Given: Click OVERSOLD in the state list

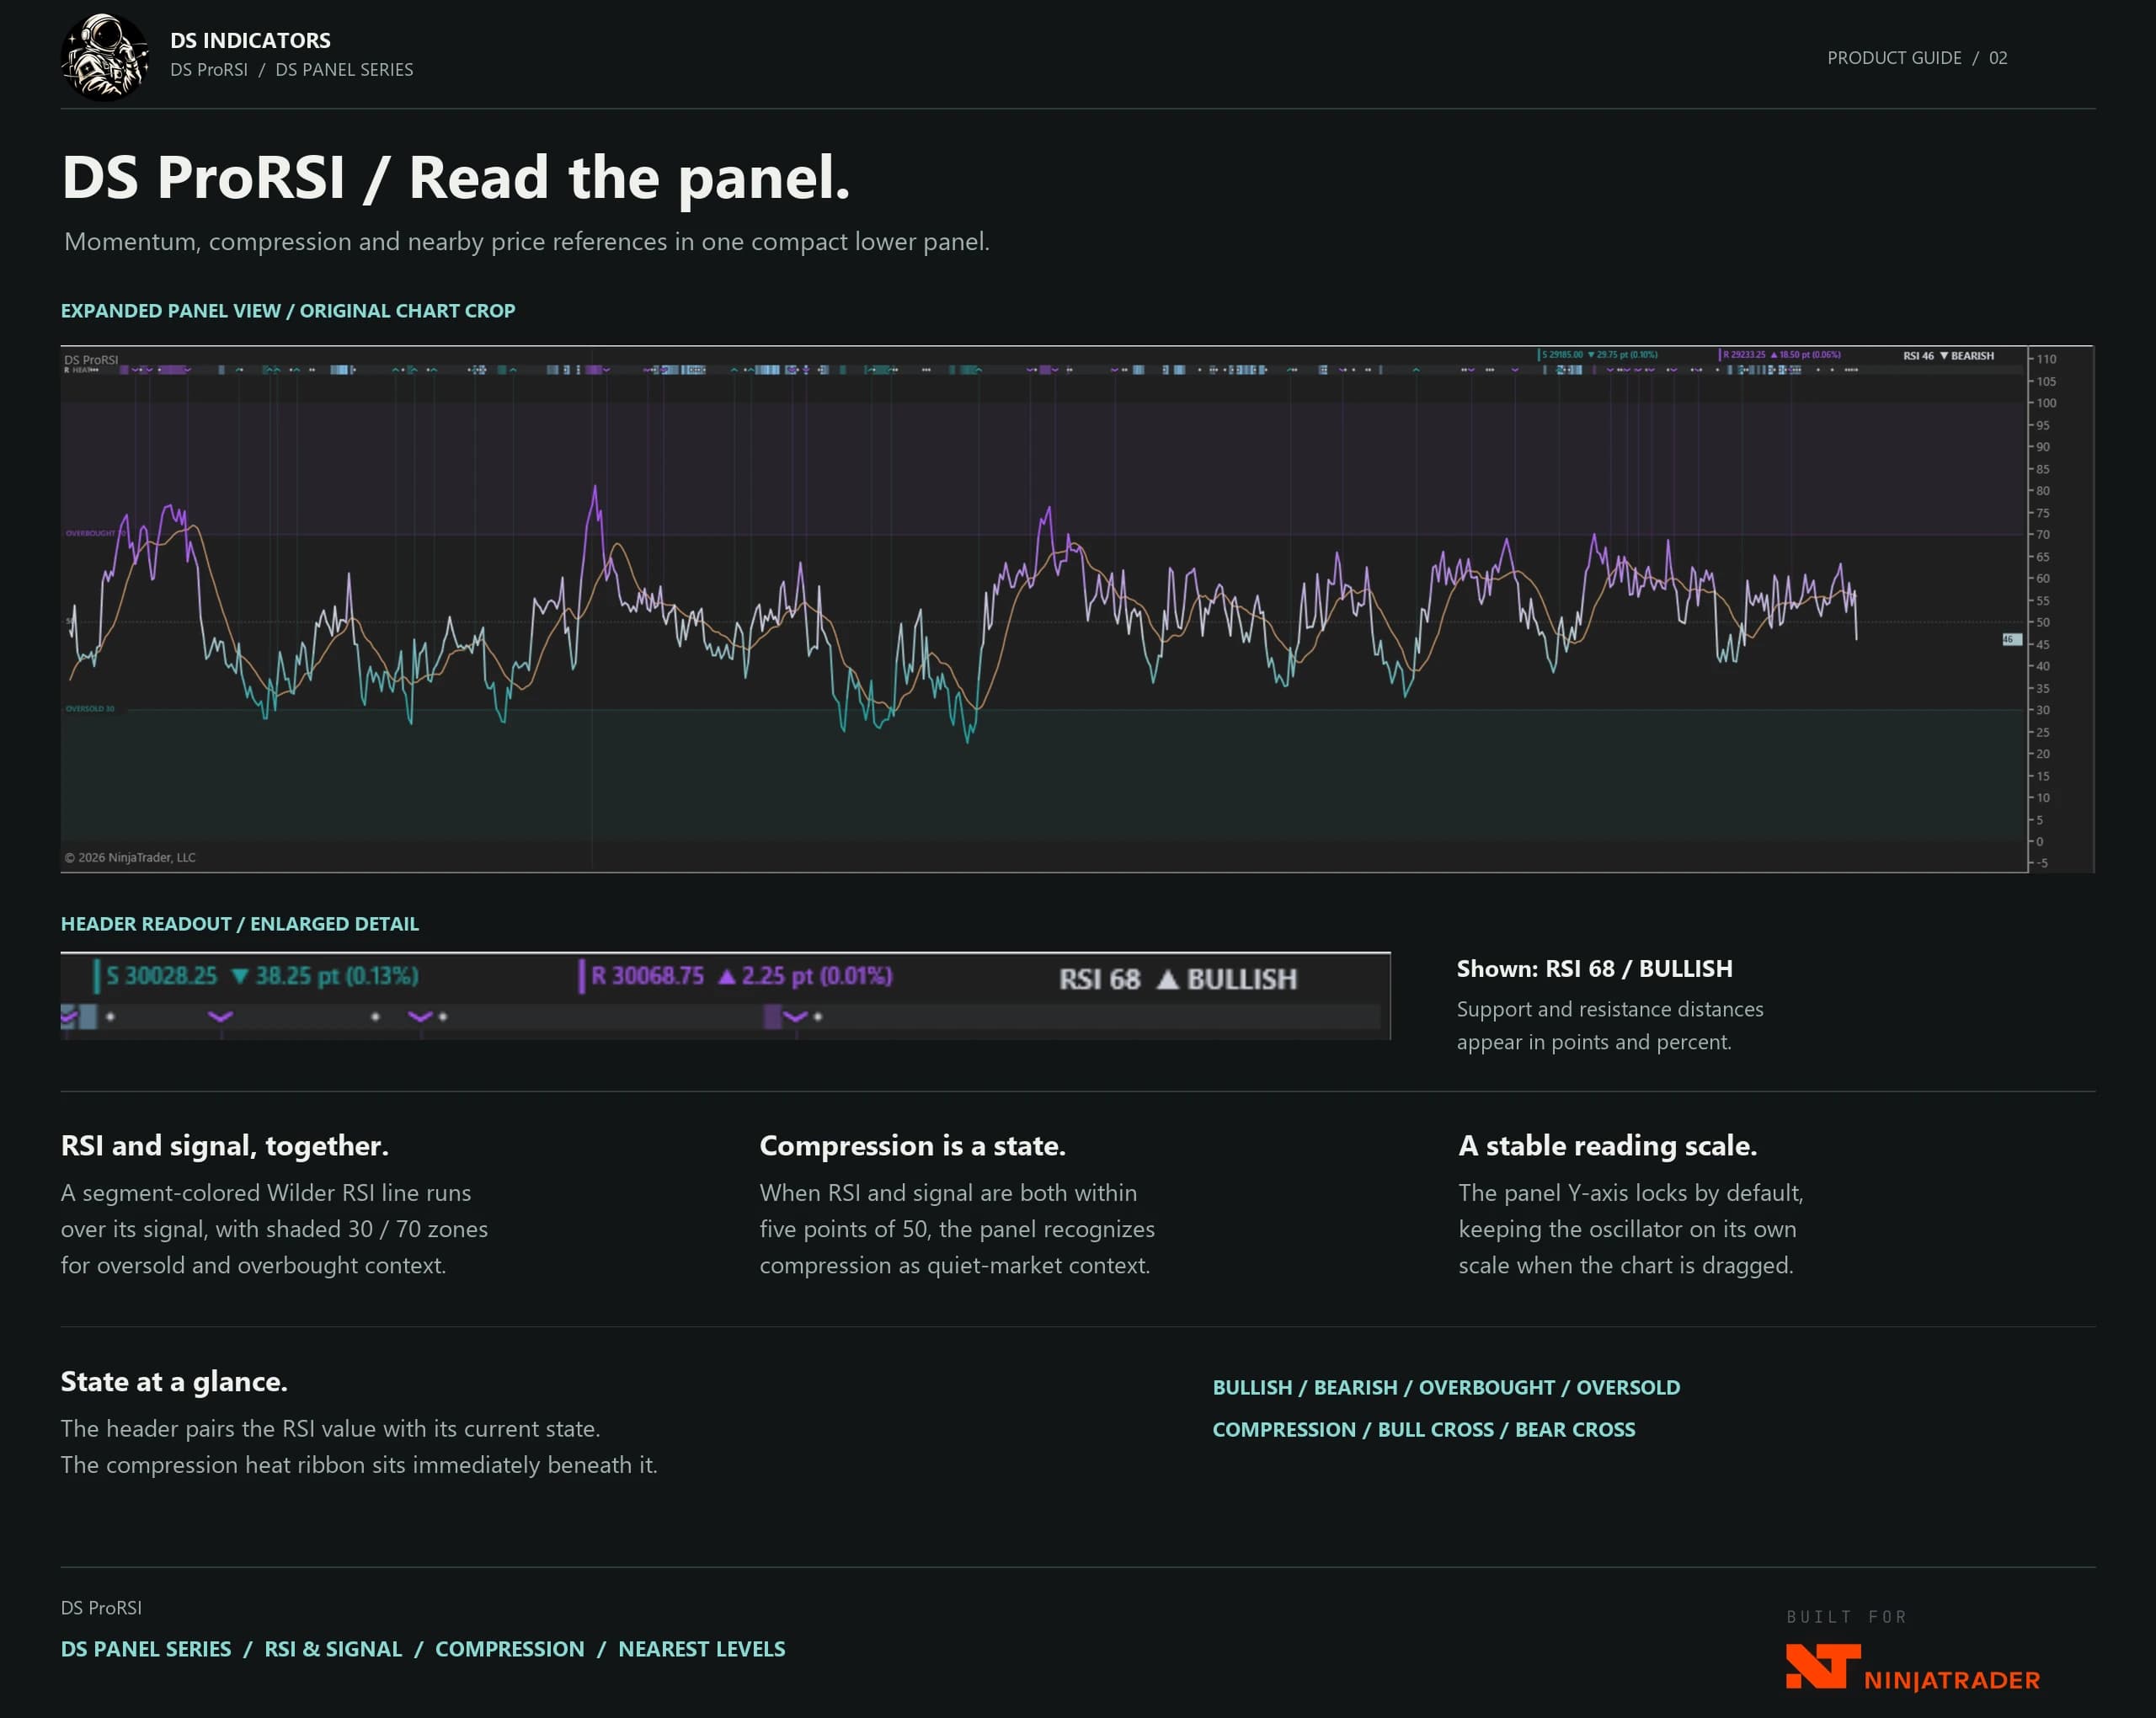Looking at the screenshot, I should tap(1628, 1388).
